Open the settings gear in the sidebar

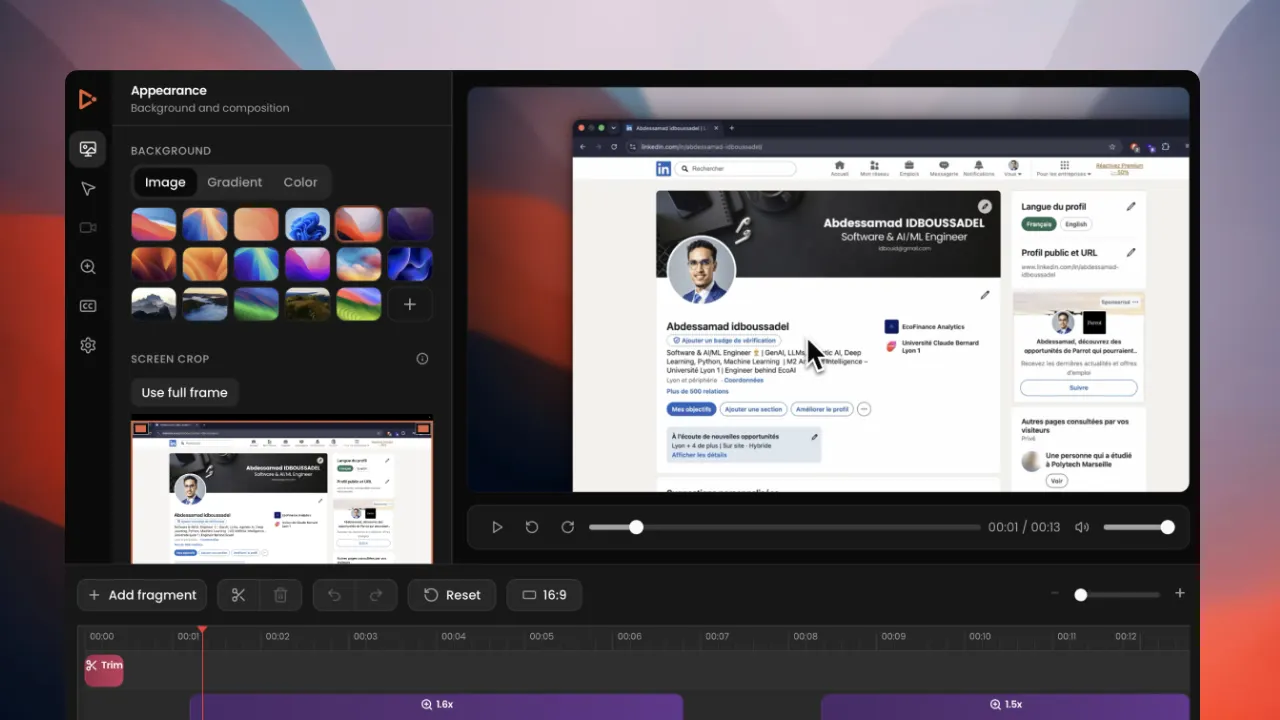(x=88, y=345)
